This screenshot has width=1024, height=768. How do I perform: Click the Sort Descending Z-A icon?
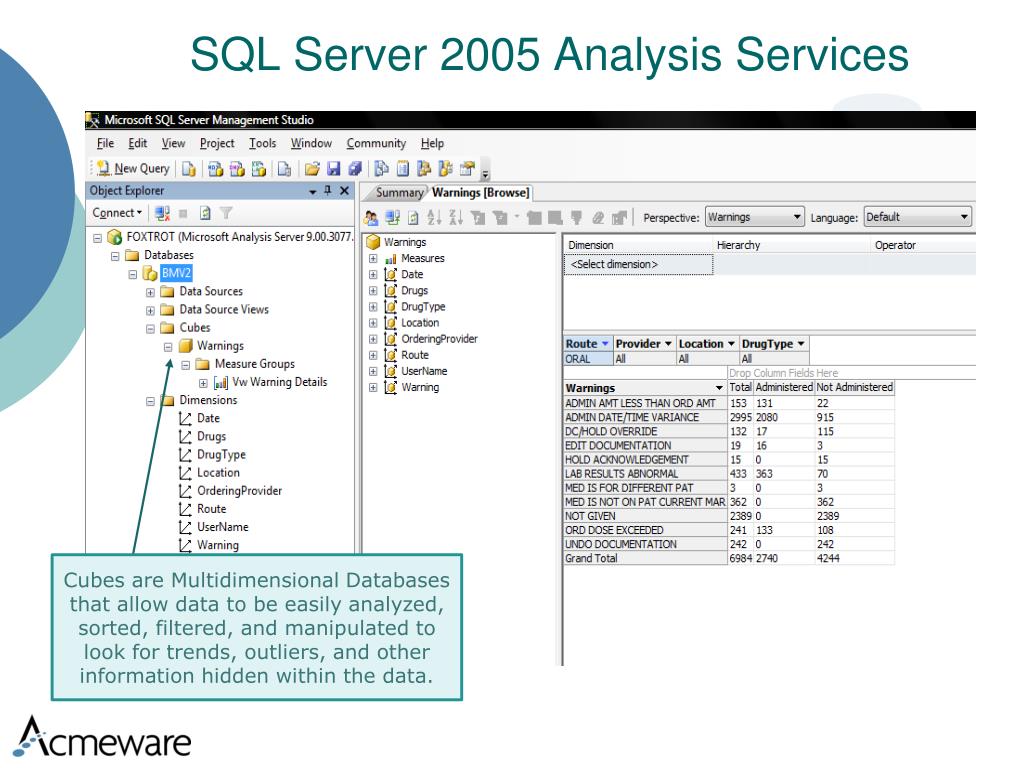click(x=456, y=217)
